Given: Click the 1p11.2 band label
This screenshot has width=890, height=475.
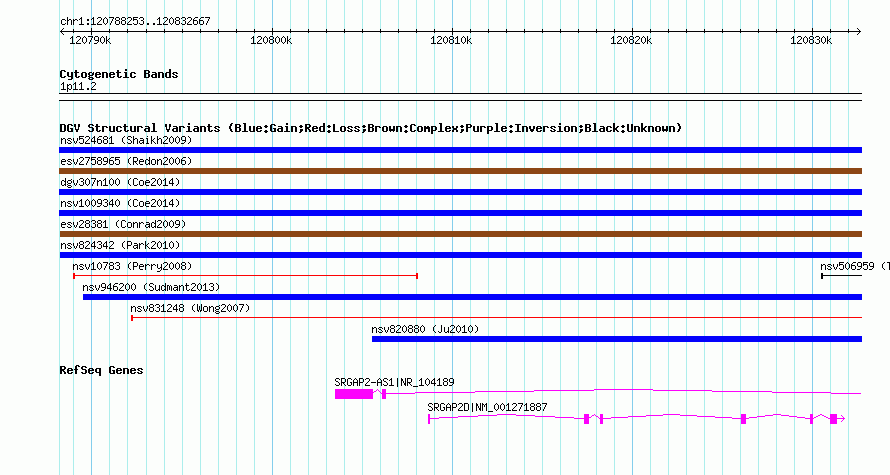Looking at the screenshot, I should [78, 87].
